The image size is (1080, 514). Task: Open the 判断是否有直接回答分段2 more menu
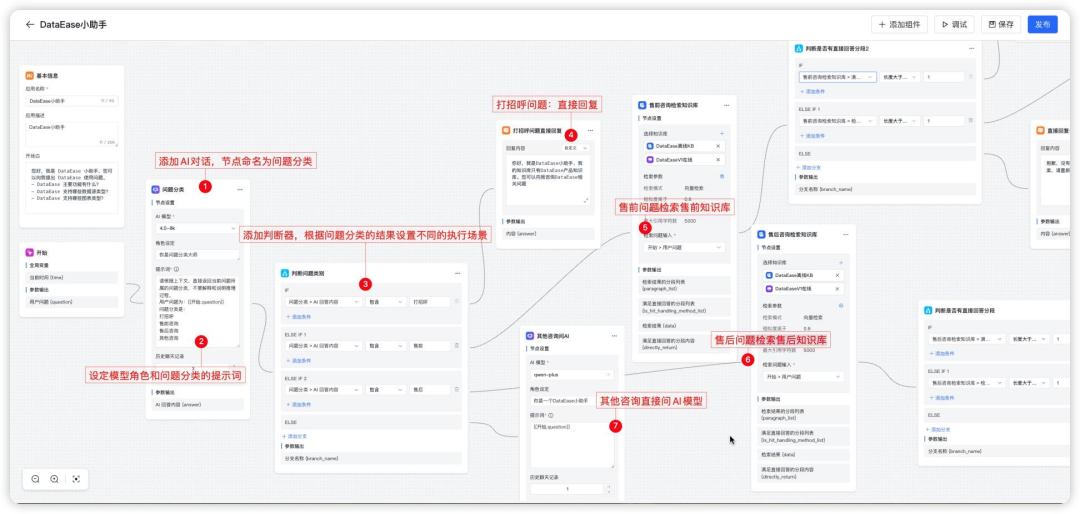coord(971,49)
